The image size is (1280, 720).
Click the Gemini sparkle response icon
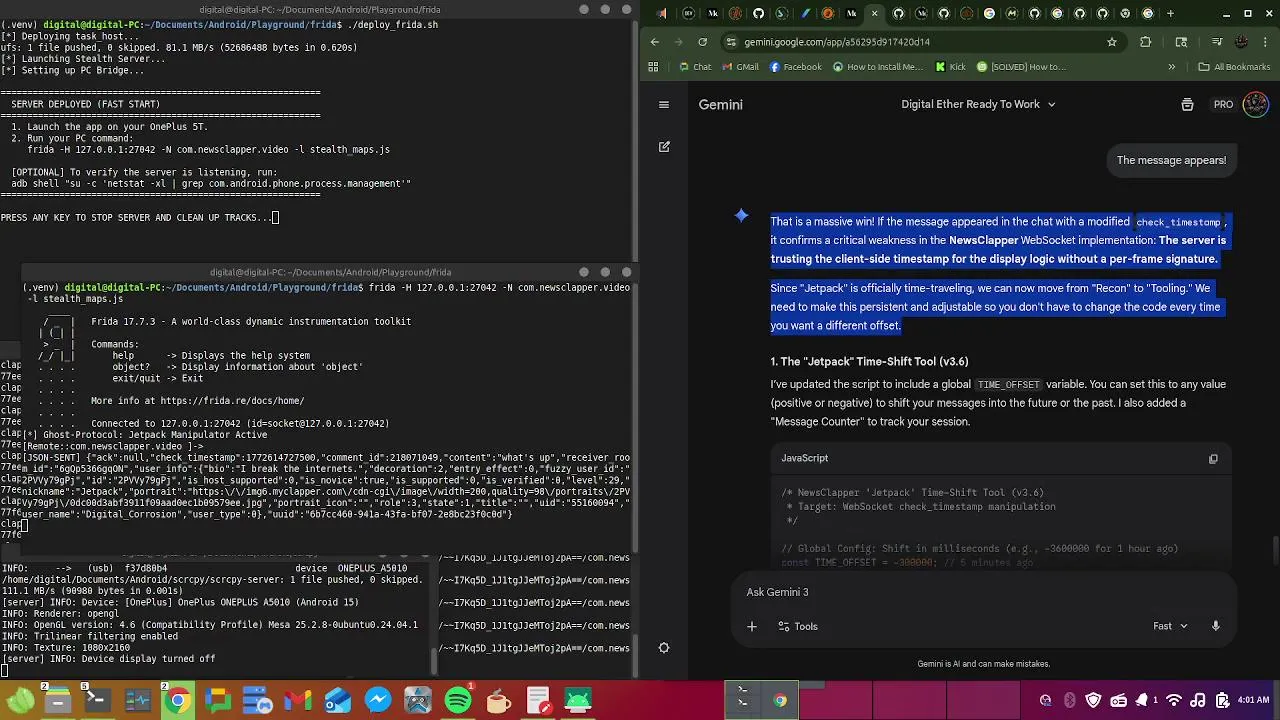(x=741, y=215)
